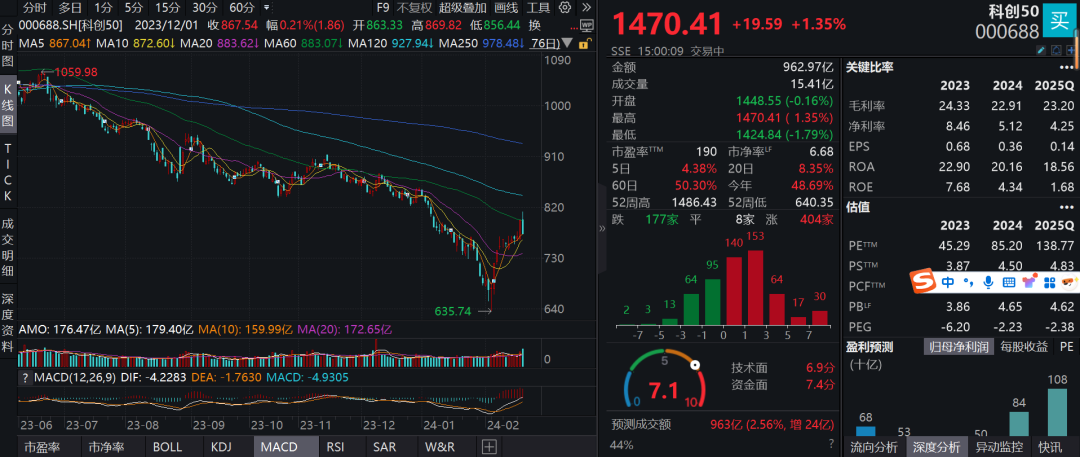Select MACD indicator tab
Screen dimensions: 1080x457
coord(286,447)
